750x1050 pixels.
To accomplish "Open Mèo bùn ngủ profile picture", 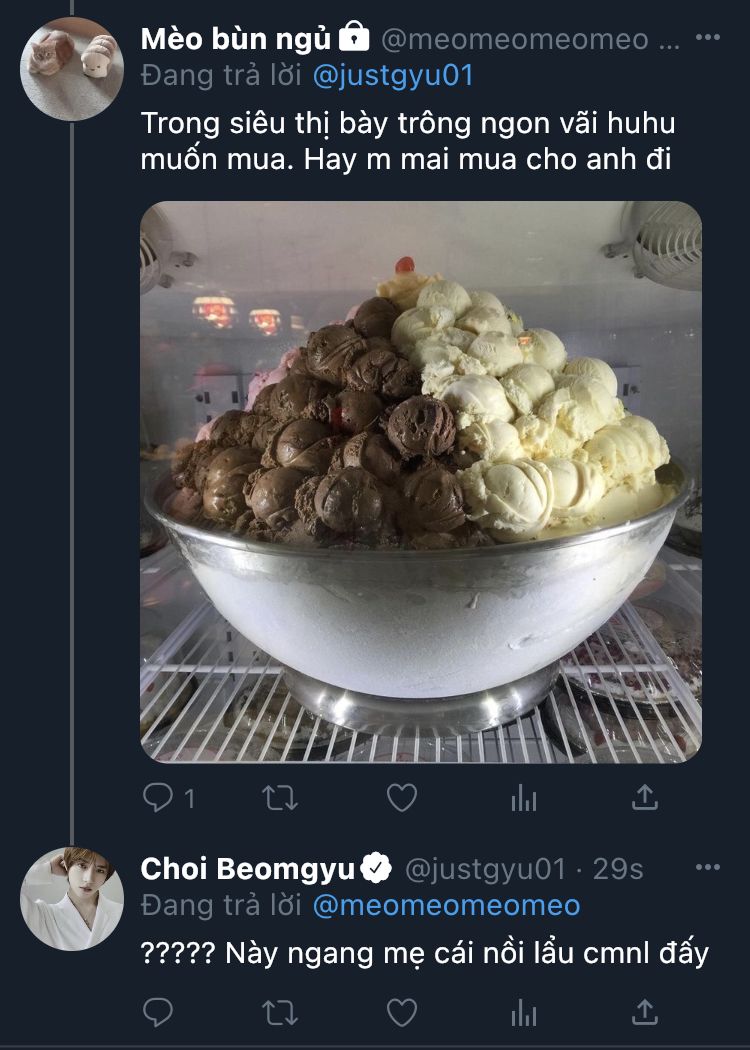I will [72, 69].
